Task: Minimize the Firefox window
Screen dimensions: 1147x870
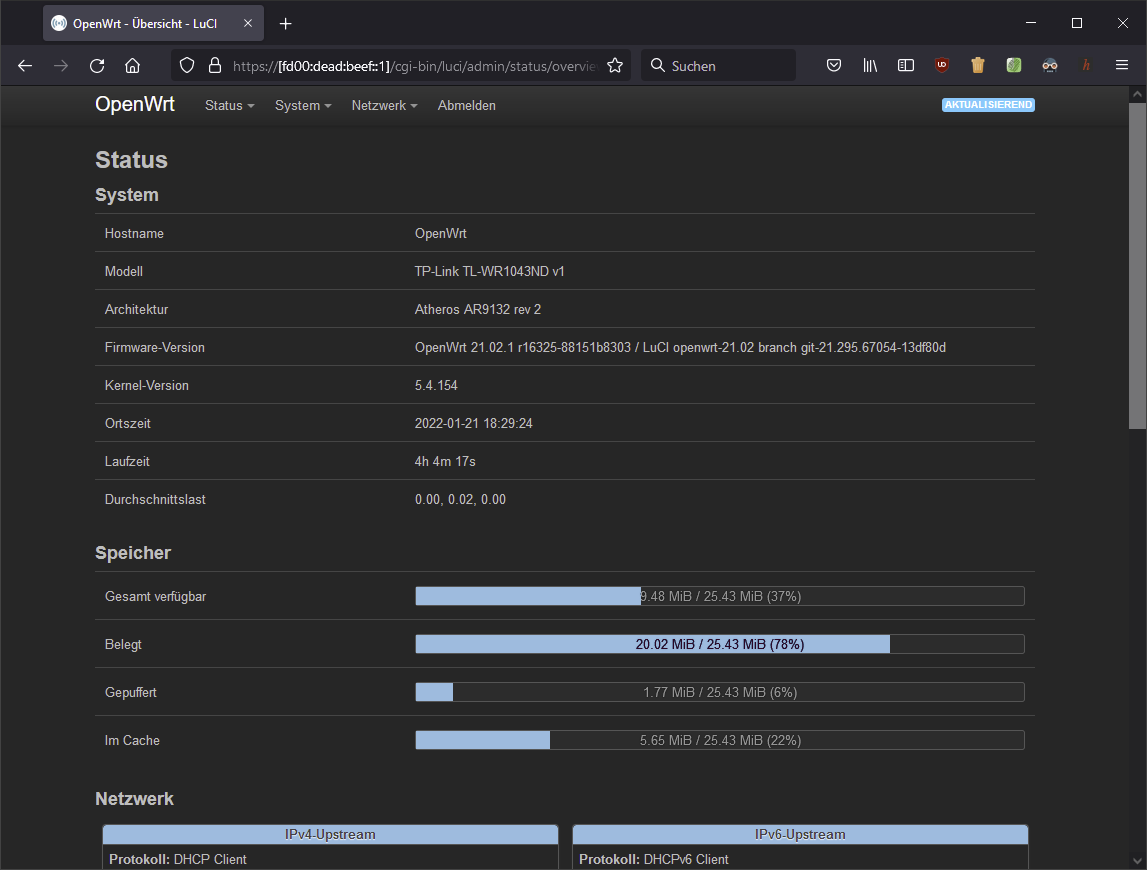Action: 1031,23
